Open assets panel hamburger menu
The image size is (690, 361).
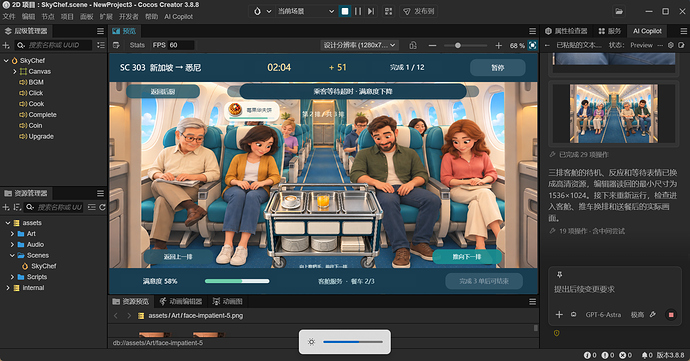tap(100, 193)
